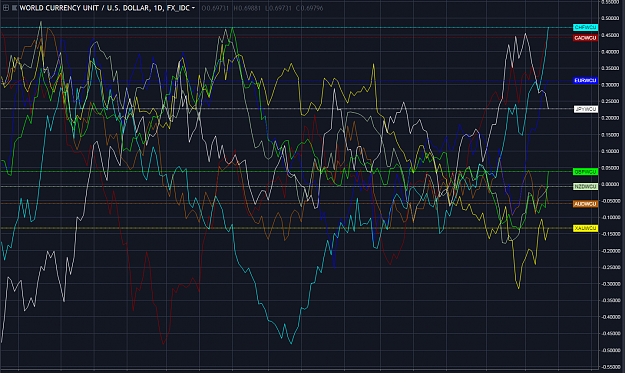
Task: Click the WORLD CURRENCY UNIT / U.S. DOLLAR title
Action: click(x=85, y=8)
